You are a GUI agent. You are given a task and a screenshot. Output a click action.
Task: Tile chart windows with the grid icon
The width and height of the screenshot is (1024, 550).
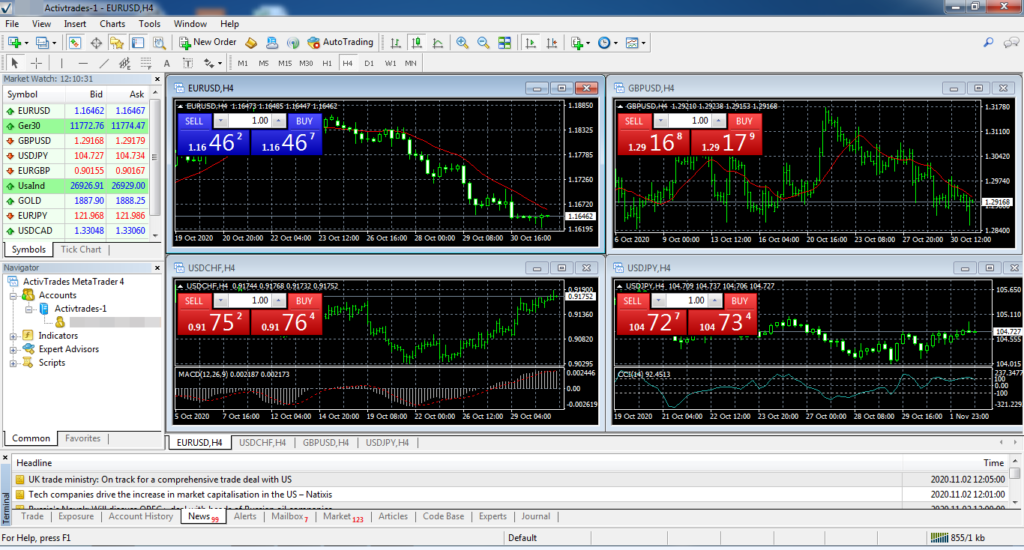(505, 43)
